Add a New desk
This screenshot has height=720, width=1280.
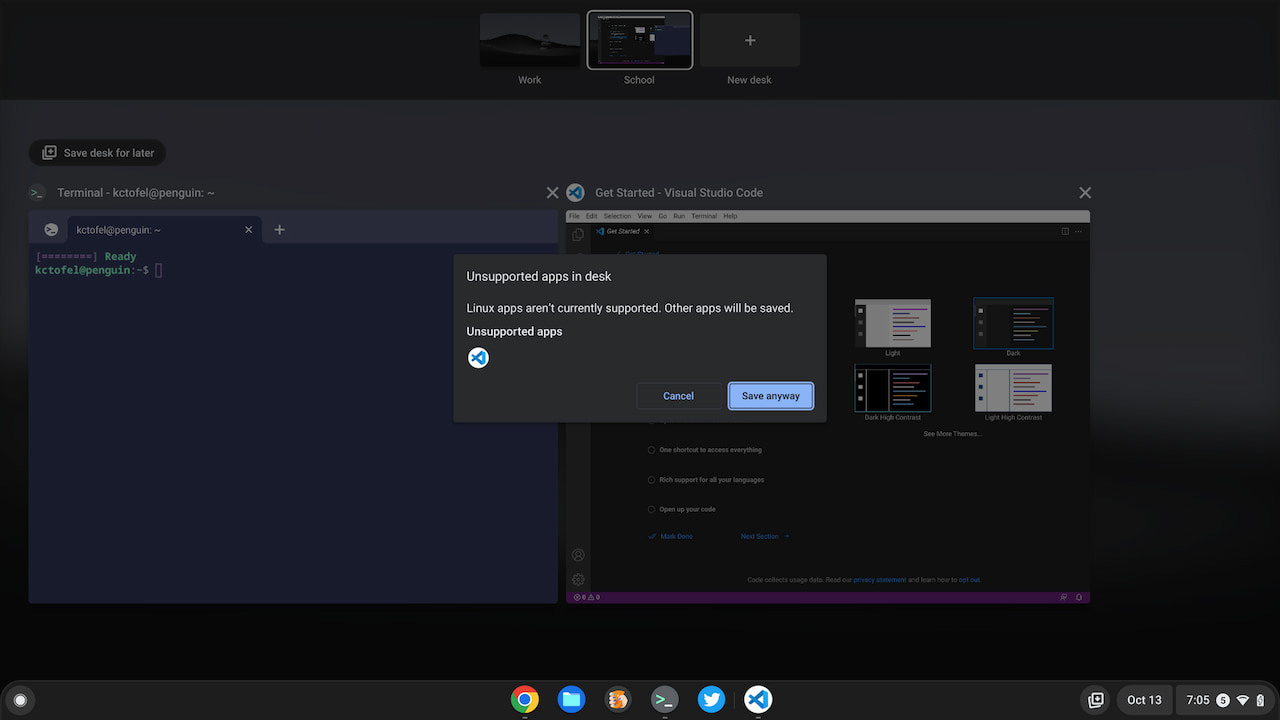750,41
